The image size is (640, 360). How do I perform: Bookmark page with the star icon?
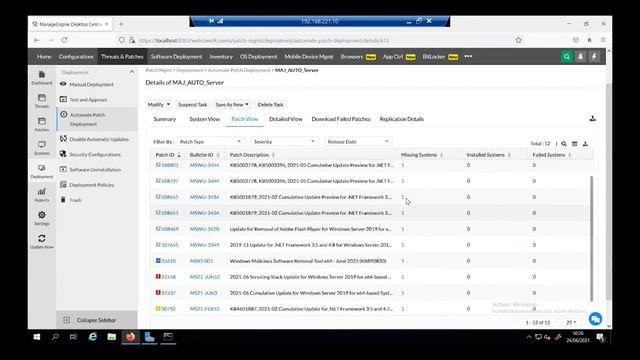[518, 40]
